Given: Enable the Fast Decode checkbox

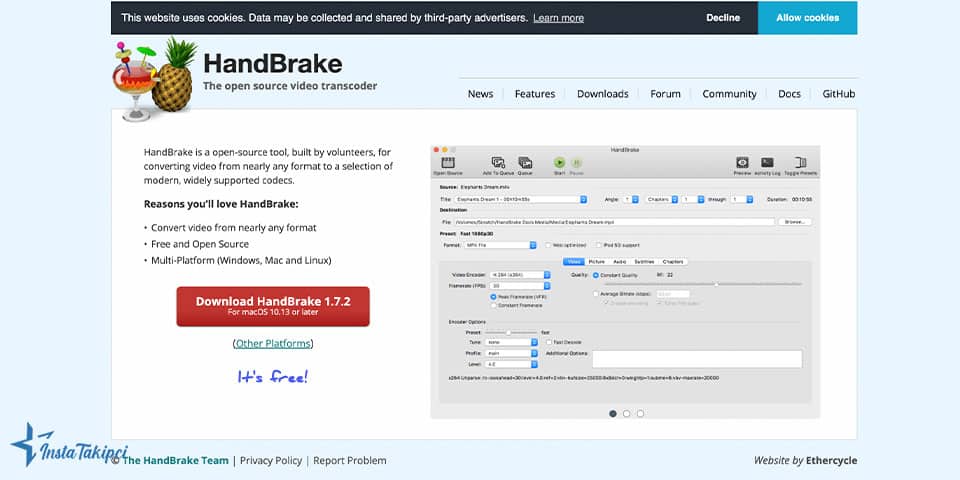Looking at the screenshot, I should click(549, 342).
